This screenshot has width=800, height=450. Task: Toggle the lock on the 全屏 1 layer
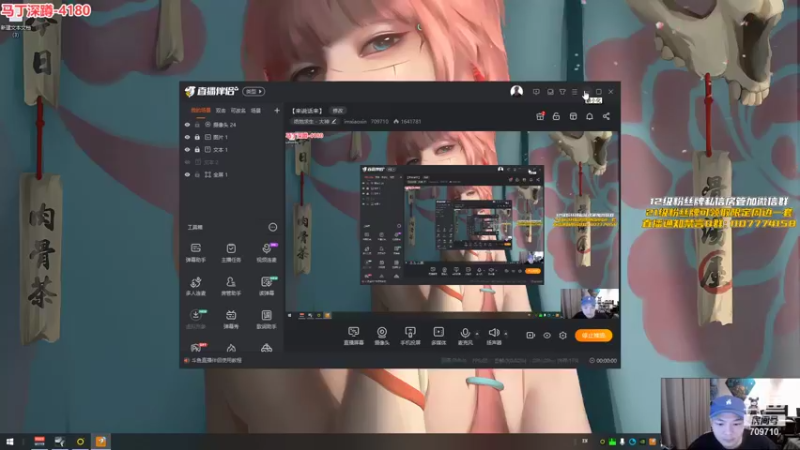pyautogui.click(x=197, y=174)
